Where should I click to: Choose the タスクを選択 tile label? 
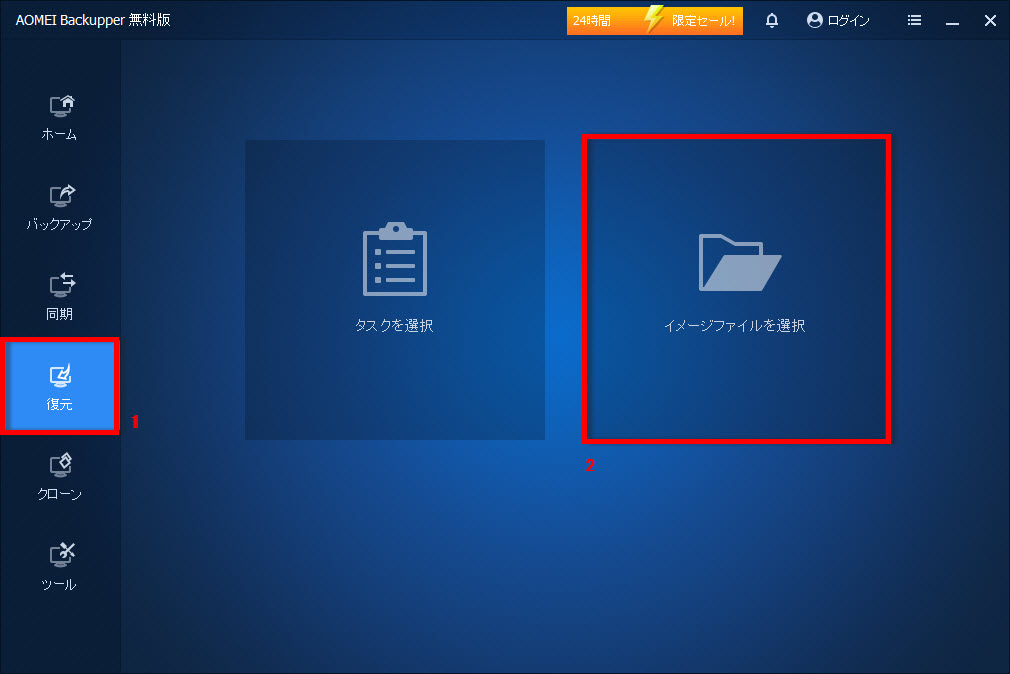point(394,325)
